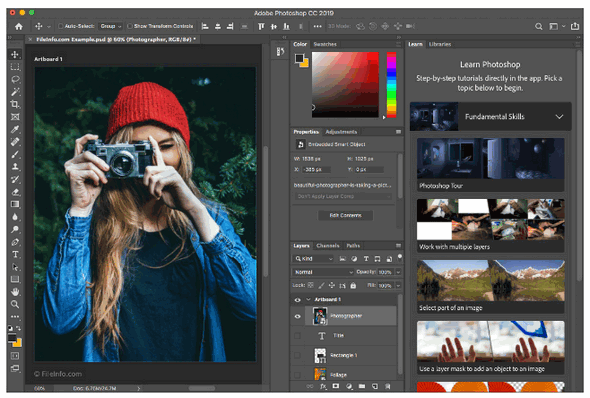
Task: Enable the Auto-Select checkbox
Action: click(61, 26)
